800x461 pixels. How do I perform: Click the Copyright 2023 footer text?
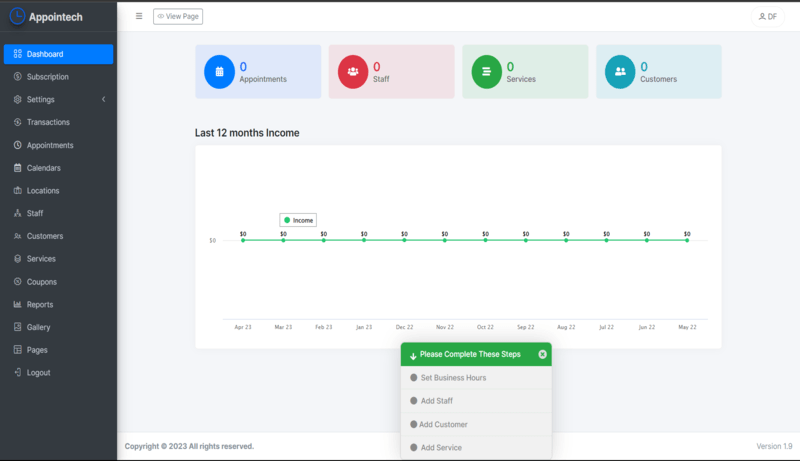coord(189,446)
